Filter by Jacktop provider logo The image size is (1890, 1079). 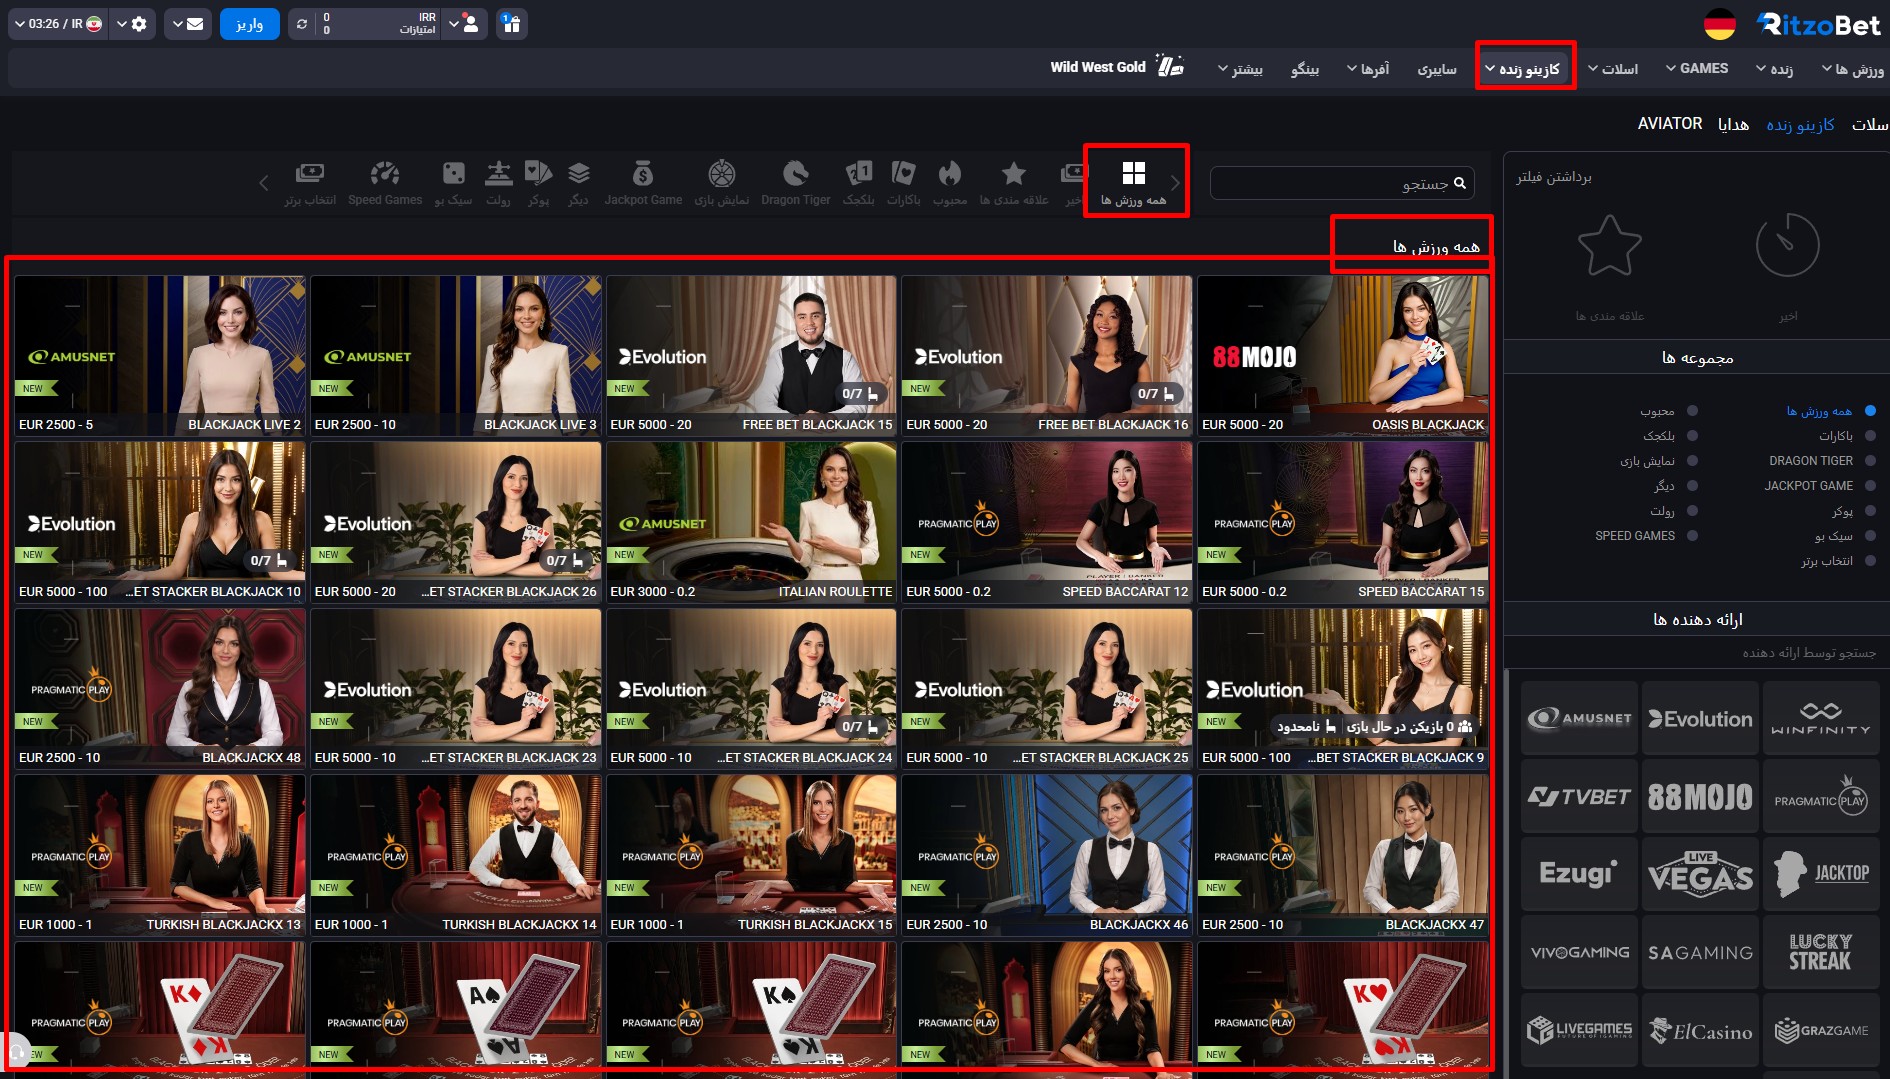(x=1821, y=874)
